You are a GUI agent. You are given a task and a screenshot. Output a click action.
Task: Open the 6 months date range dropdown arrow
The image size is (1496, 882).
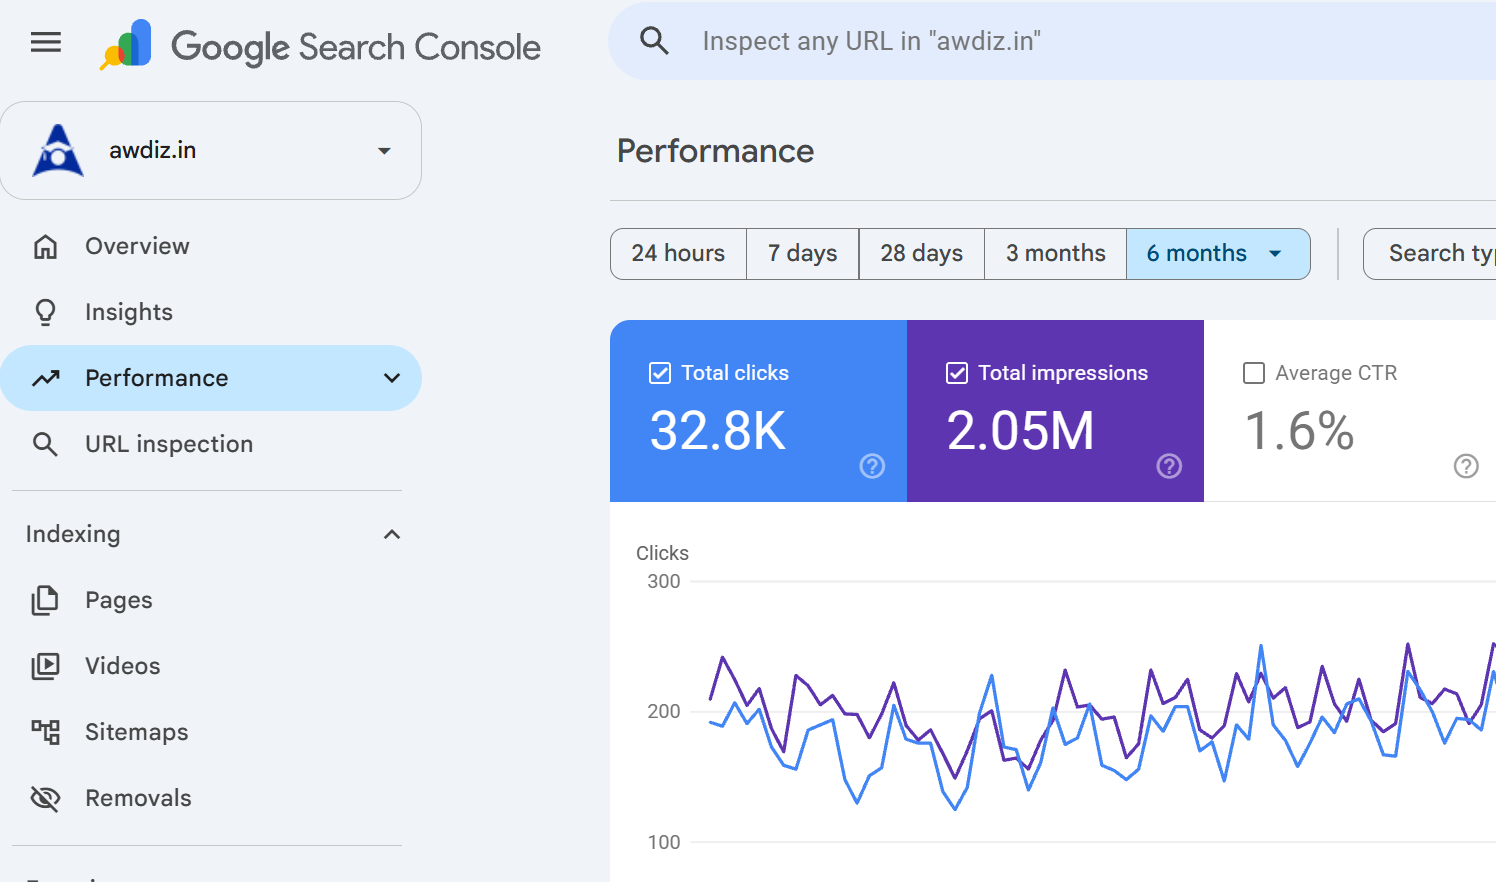[1275, 254]
